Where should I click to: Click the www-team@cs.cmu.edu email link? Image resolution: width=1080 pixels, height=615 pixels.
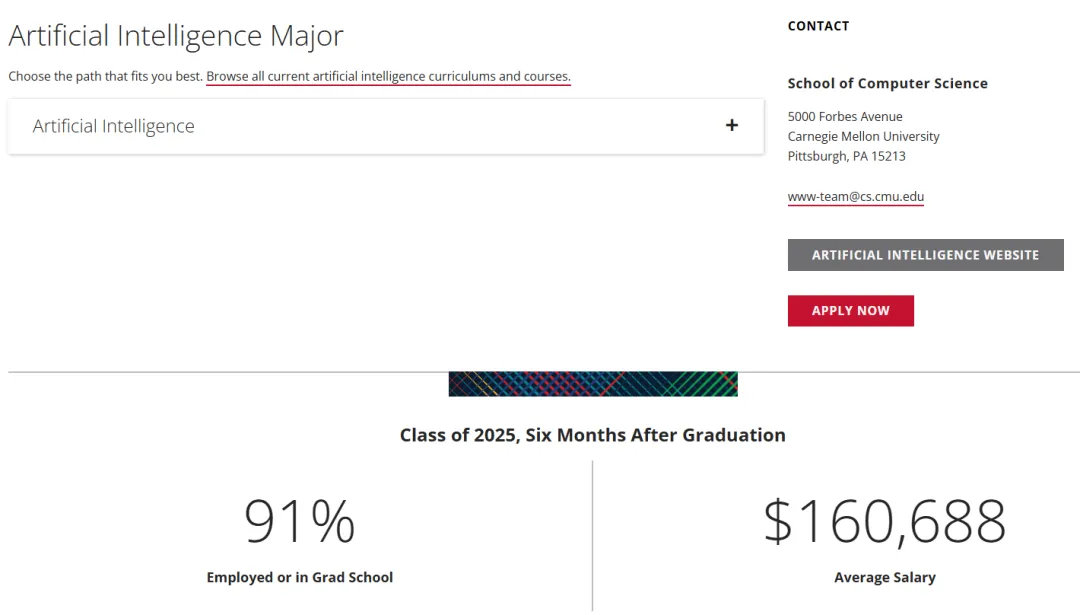point(855,197)
